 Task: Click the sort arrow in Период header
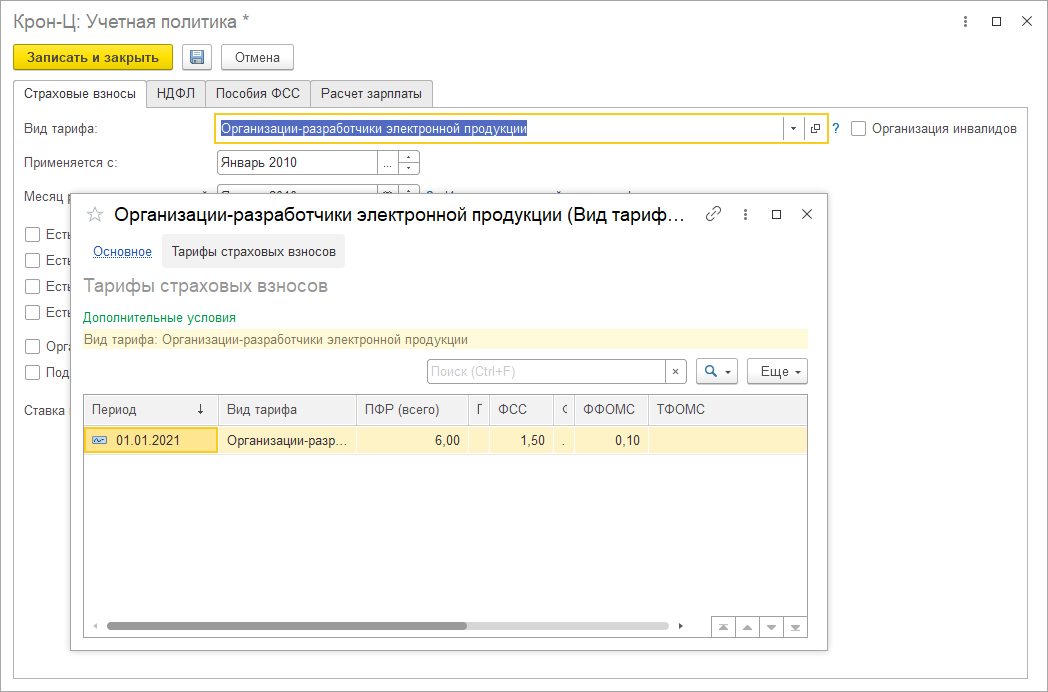point(201,410)
